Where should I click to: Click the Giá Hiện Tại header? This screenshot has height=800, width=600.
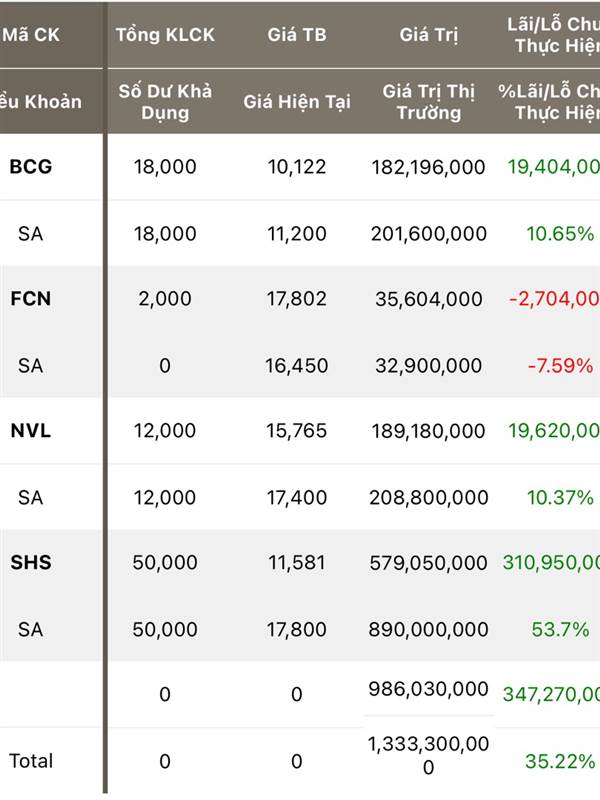tap(296, 102)
